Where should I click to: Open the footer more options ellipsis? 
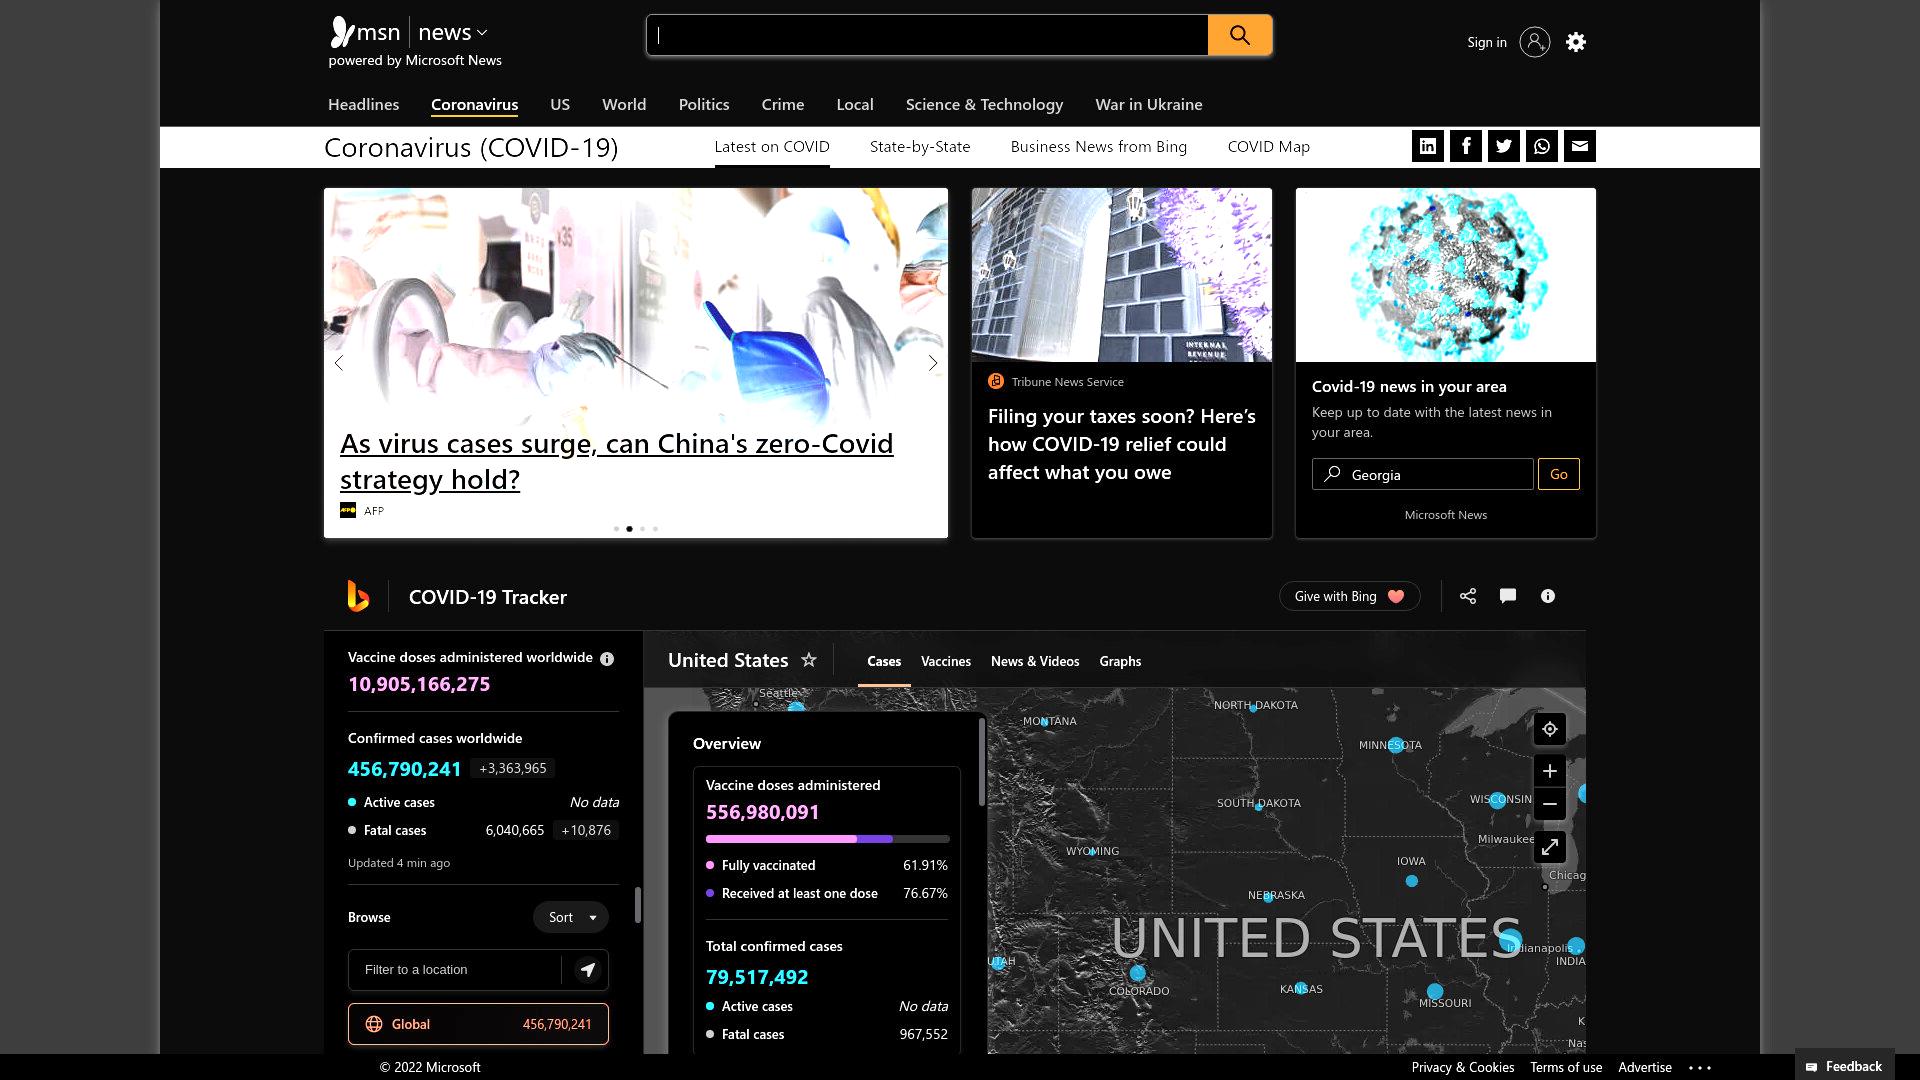click(x=1700, y=1068)
